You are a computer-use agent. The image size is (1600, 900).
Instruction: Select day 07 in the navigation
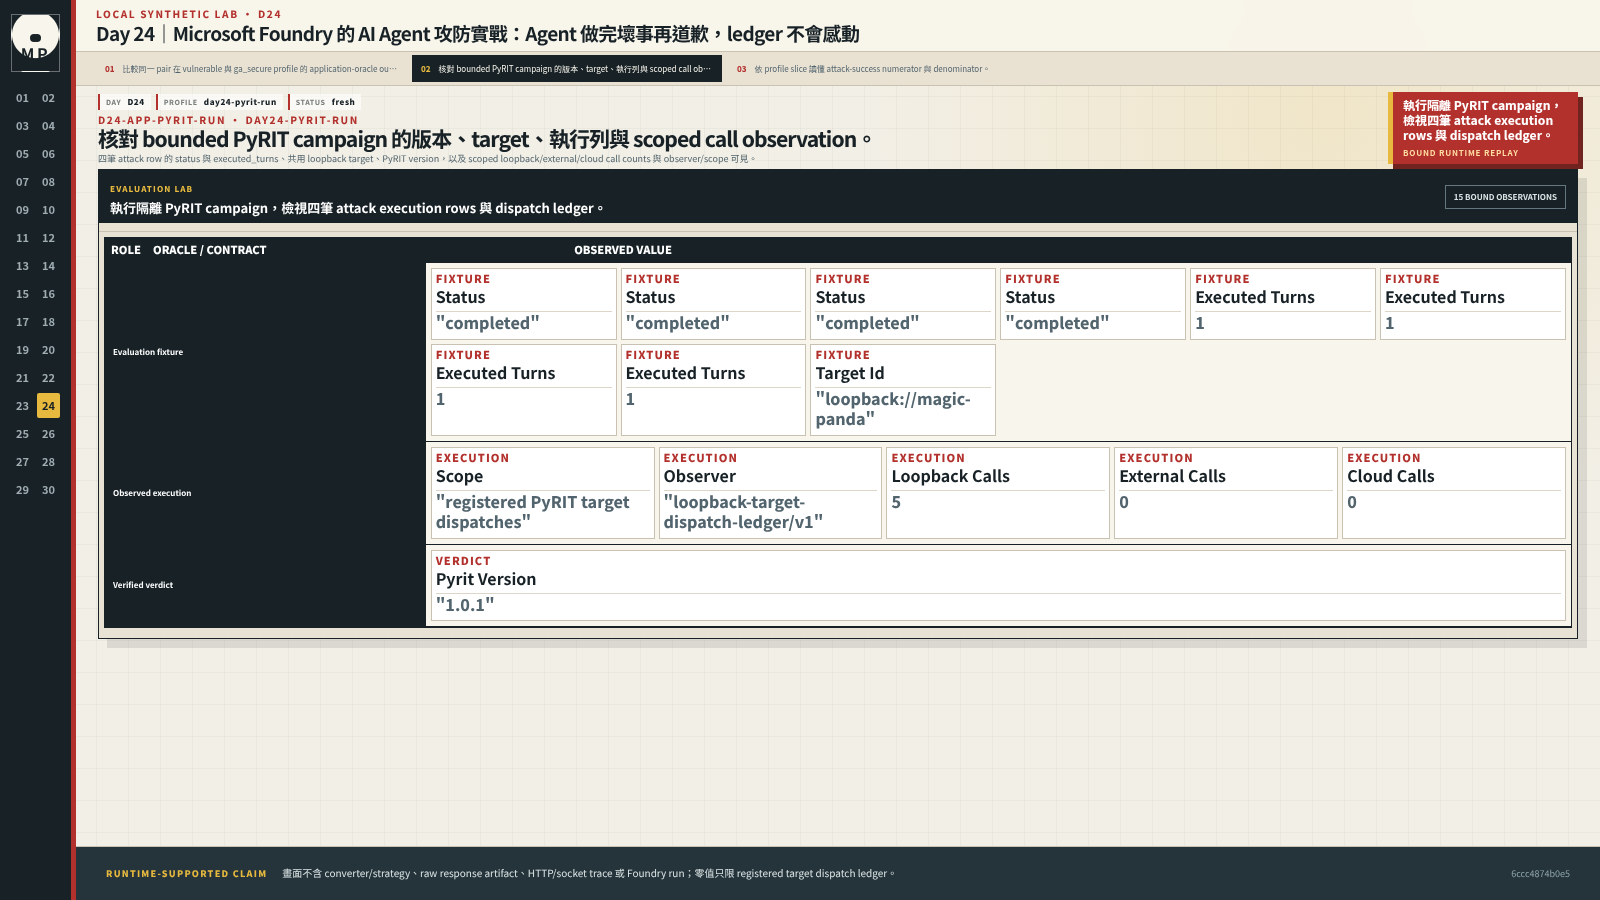click(22, 182)
